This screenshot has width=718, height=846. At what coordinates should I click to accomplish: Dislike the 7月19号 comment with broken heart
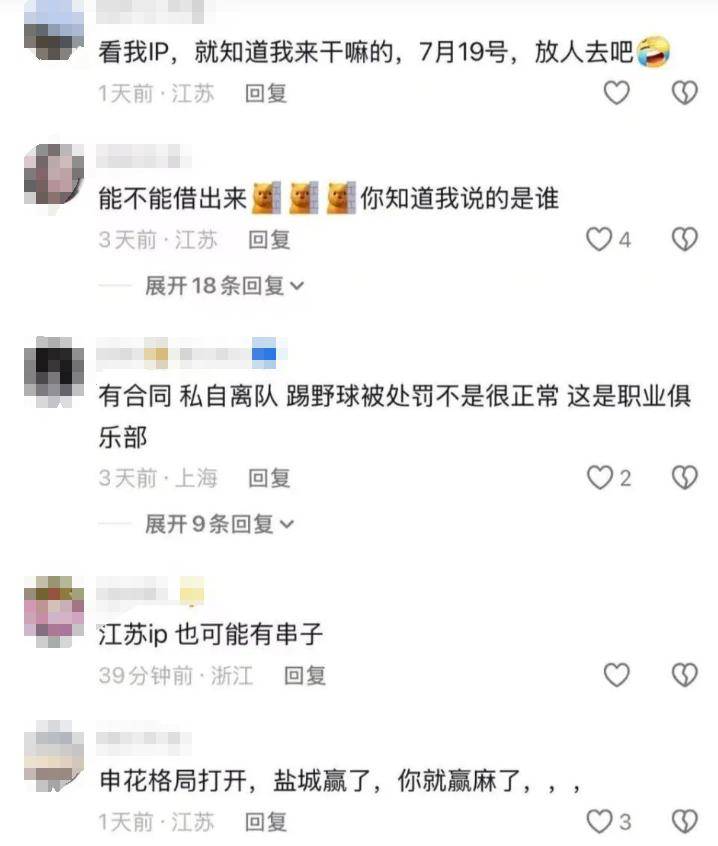[x=685, y=93]
